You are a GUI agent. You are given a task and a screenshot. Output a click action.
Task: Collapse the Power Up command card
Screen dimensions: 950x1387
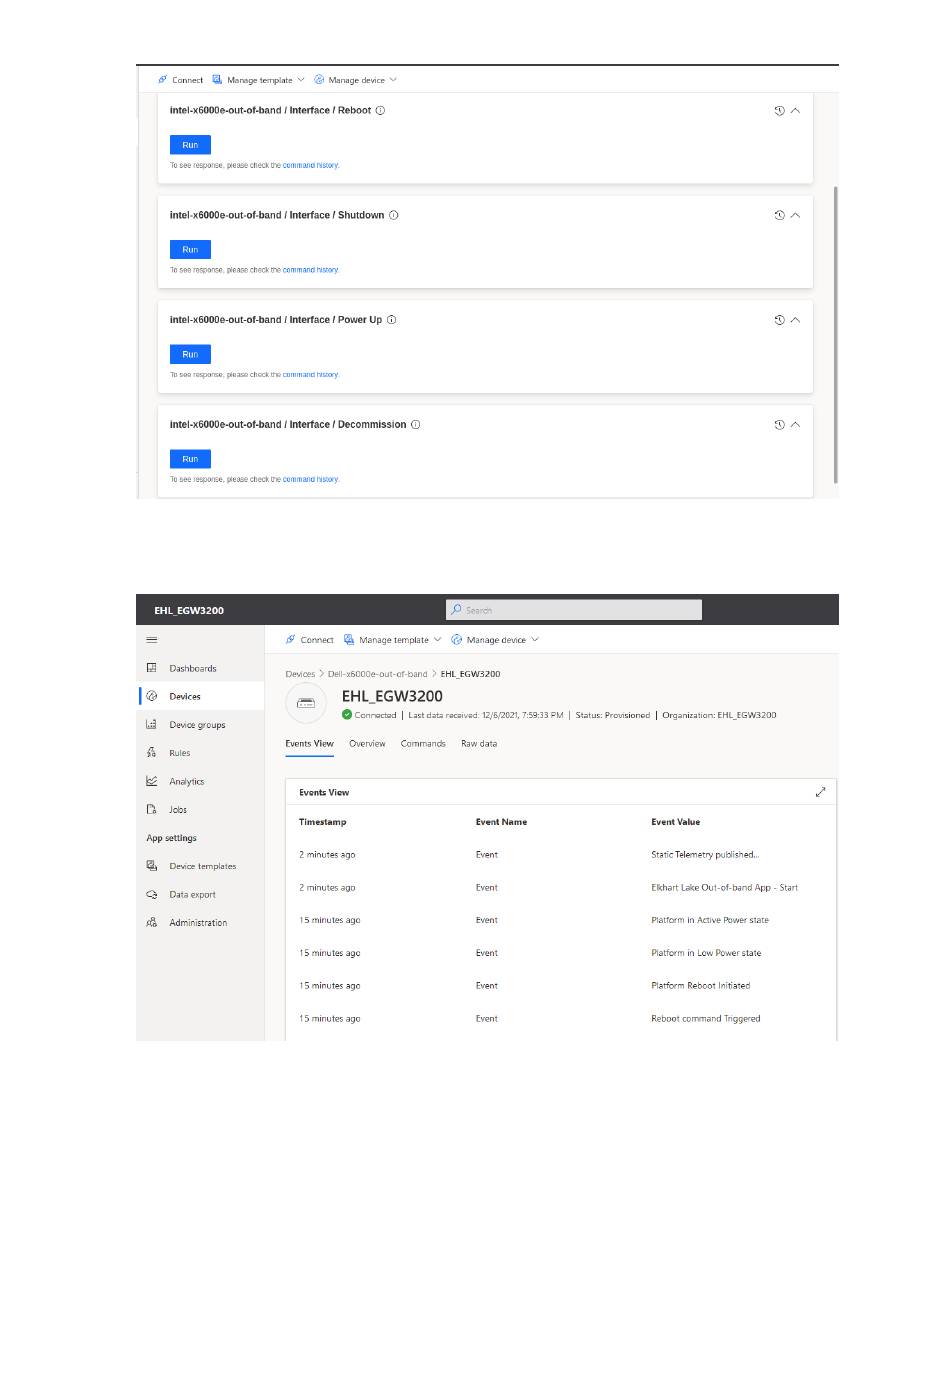[795, 320]
